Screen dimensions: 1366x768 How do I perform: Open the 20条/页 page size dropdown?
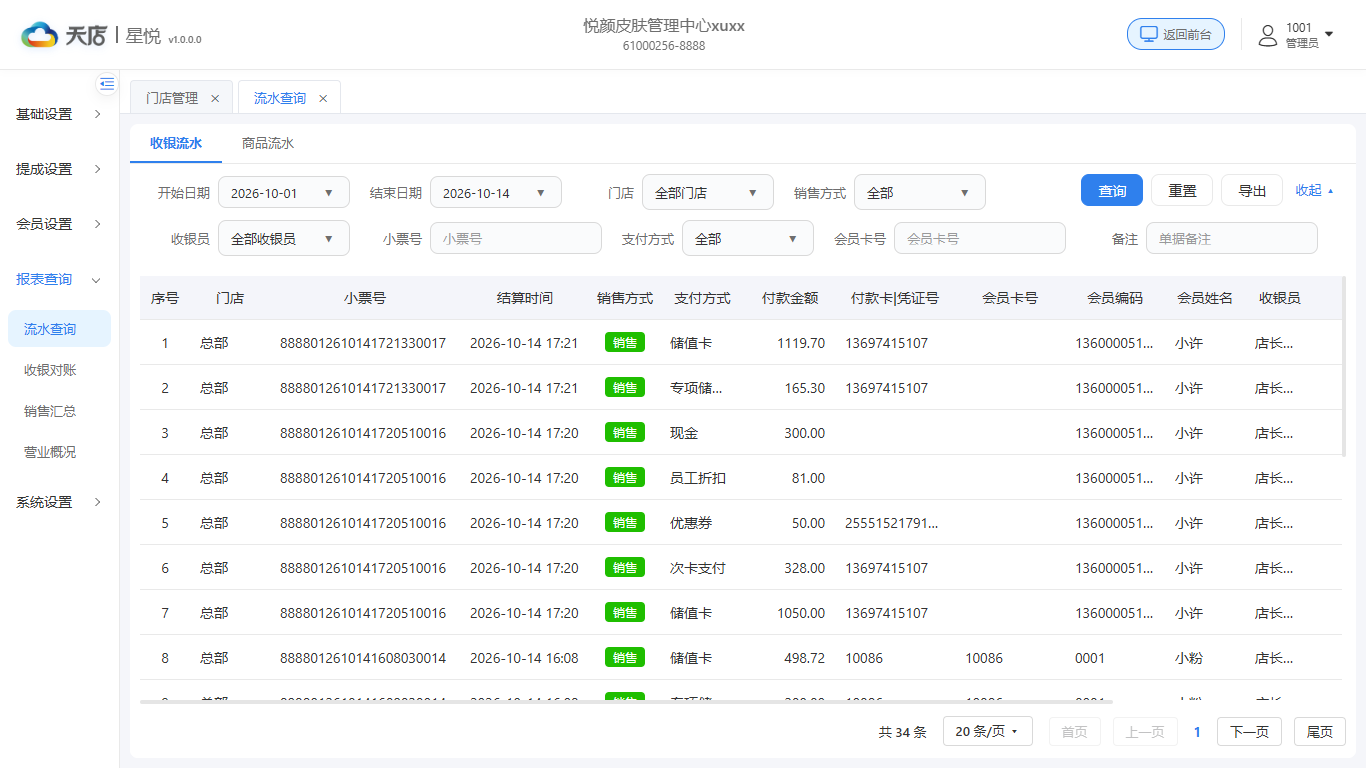tap(987, 732)
